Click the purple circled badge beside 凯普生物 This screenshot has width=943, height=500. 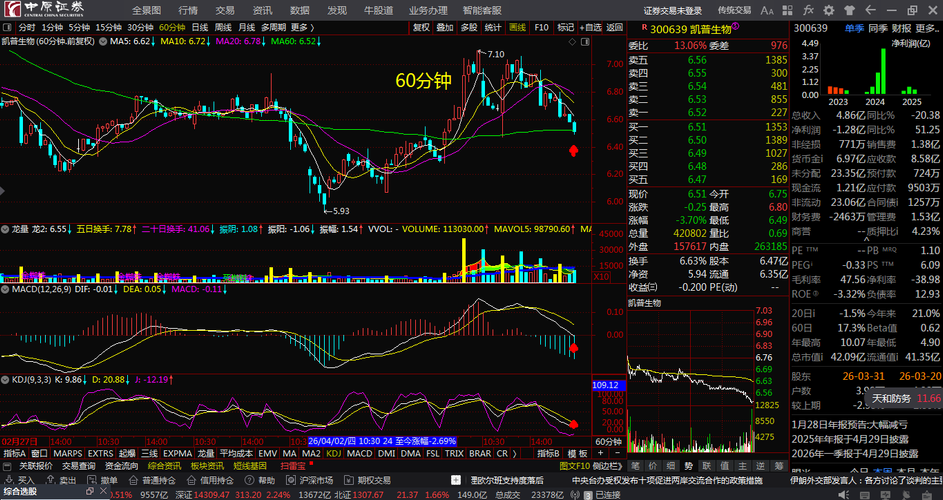[x=736, y=27]
